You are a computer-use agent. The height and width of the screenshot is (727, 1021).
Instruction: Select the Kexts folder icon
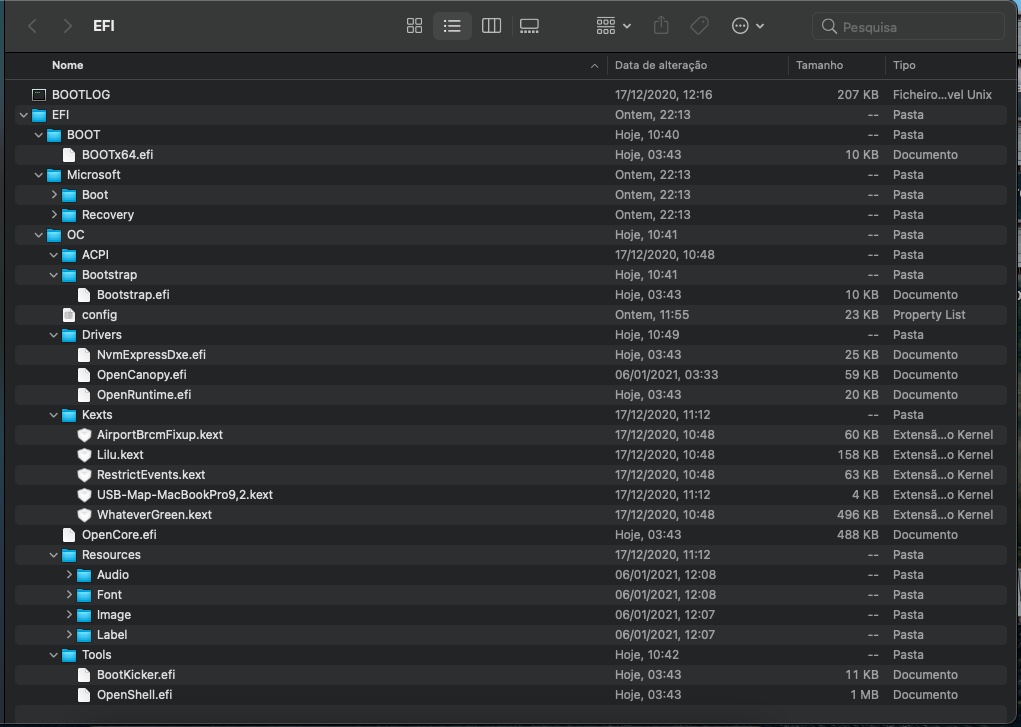tap(69, 415)
